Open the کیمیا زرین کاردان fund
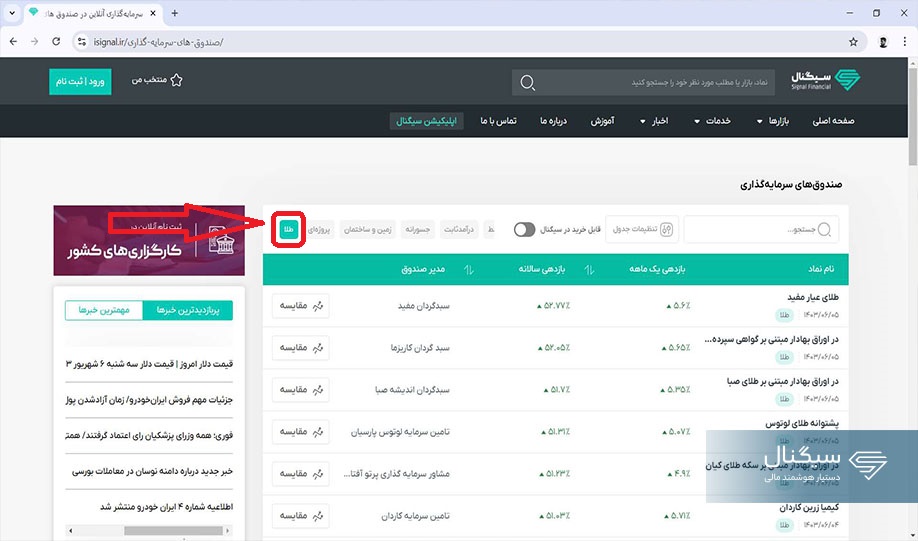Screen dimensions: 918x541 pyautogui.click(x=809, y=507)
